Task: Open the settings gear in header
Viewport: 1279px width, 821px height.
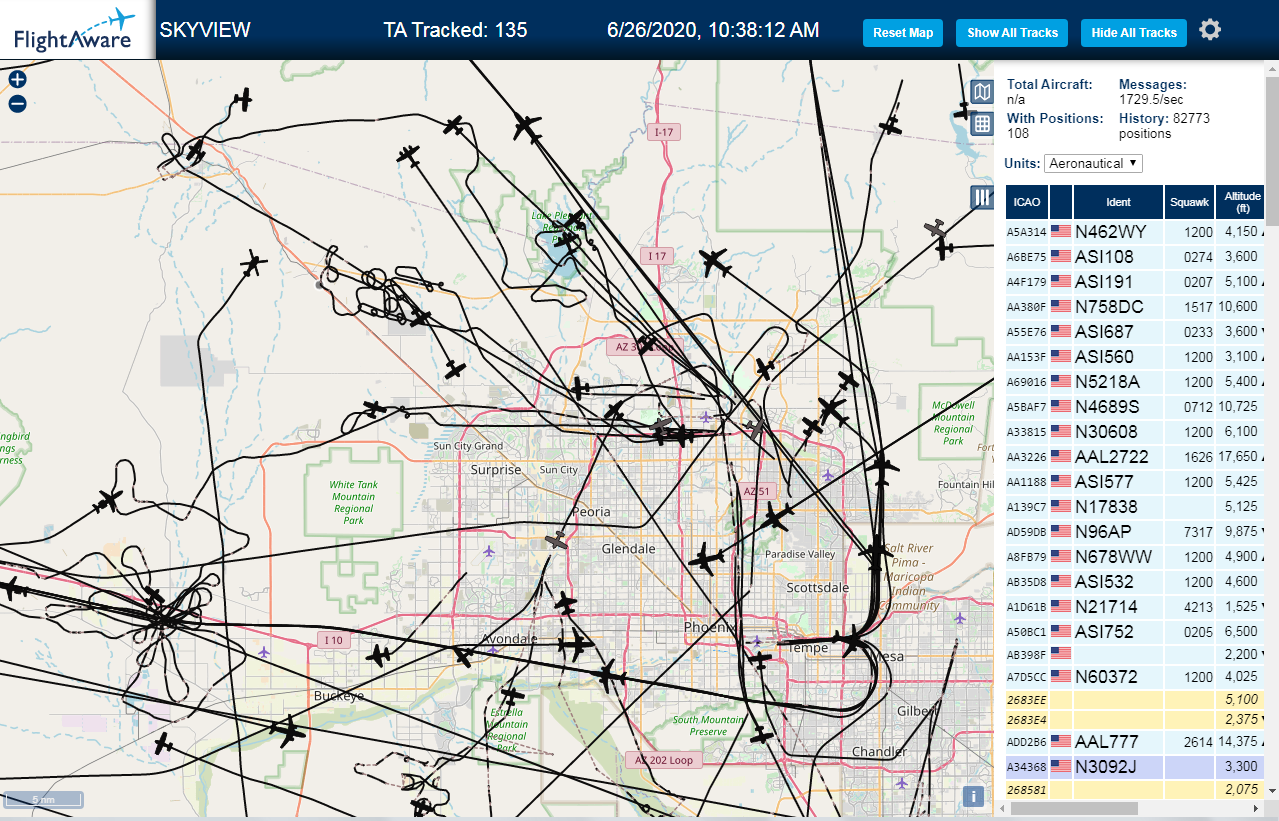Action: click(x=1210, y=30)
